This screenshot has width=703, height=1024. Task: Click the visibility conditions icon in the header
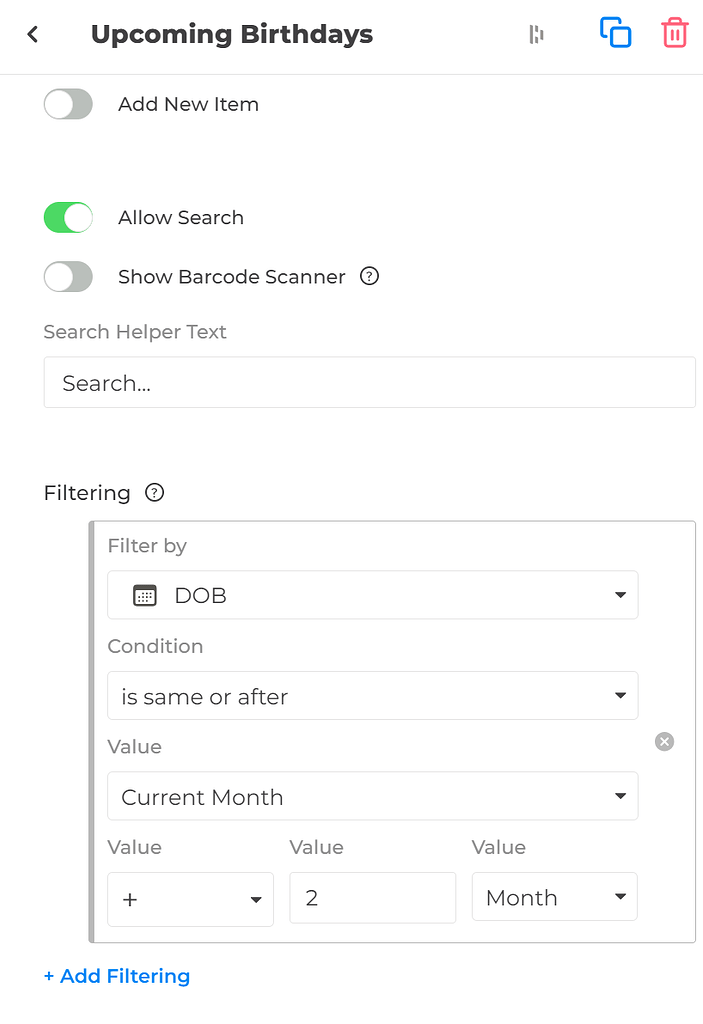point(537,33)
